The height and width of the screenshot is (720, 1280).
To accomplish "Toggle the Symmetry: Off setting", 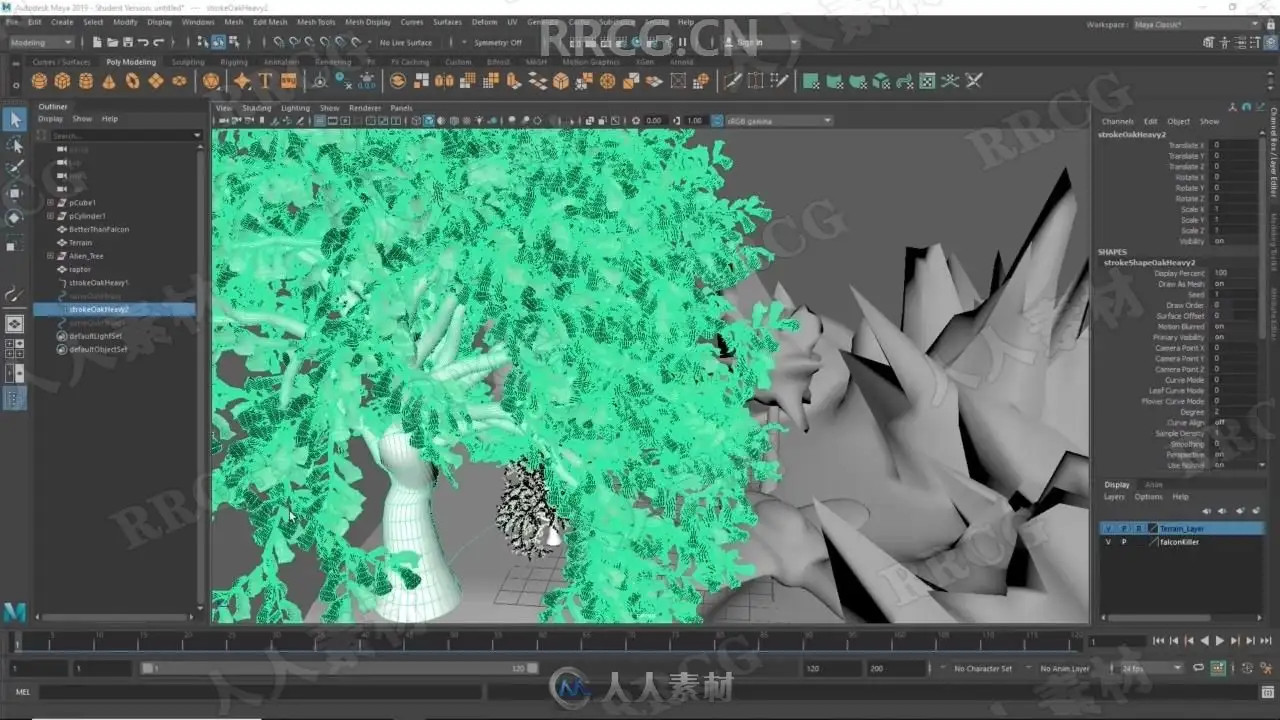I will [498, 43].
